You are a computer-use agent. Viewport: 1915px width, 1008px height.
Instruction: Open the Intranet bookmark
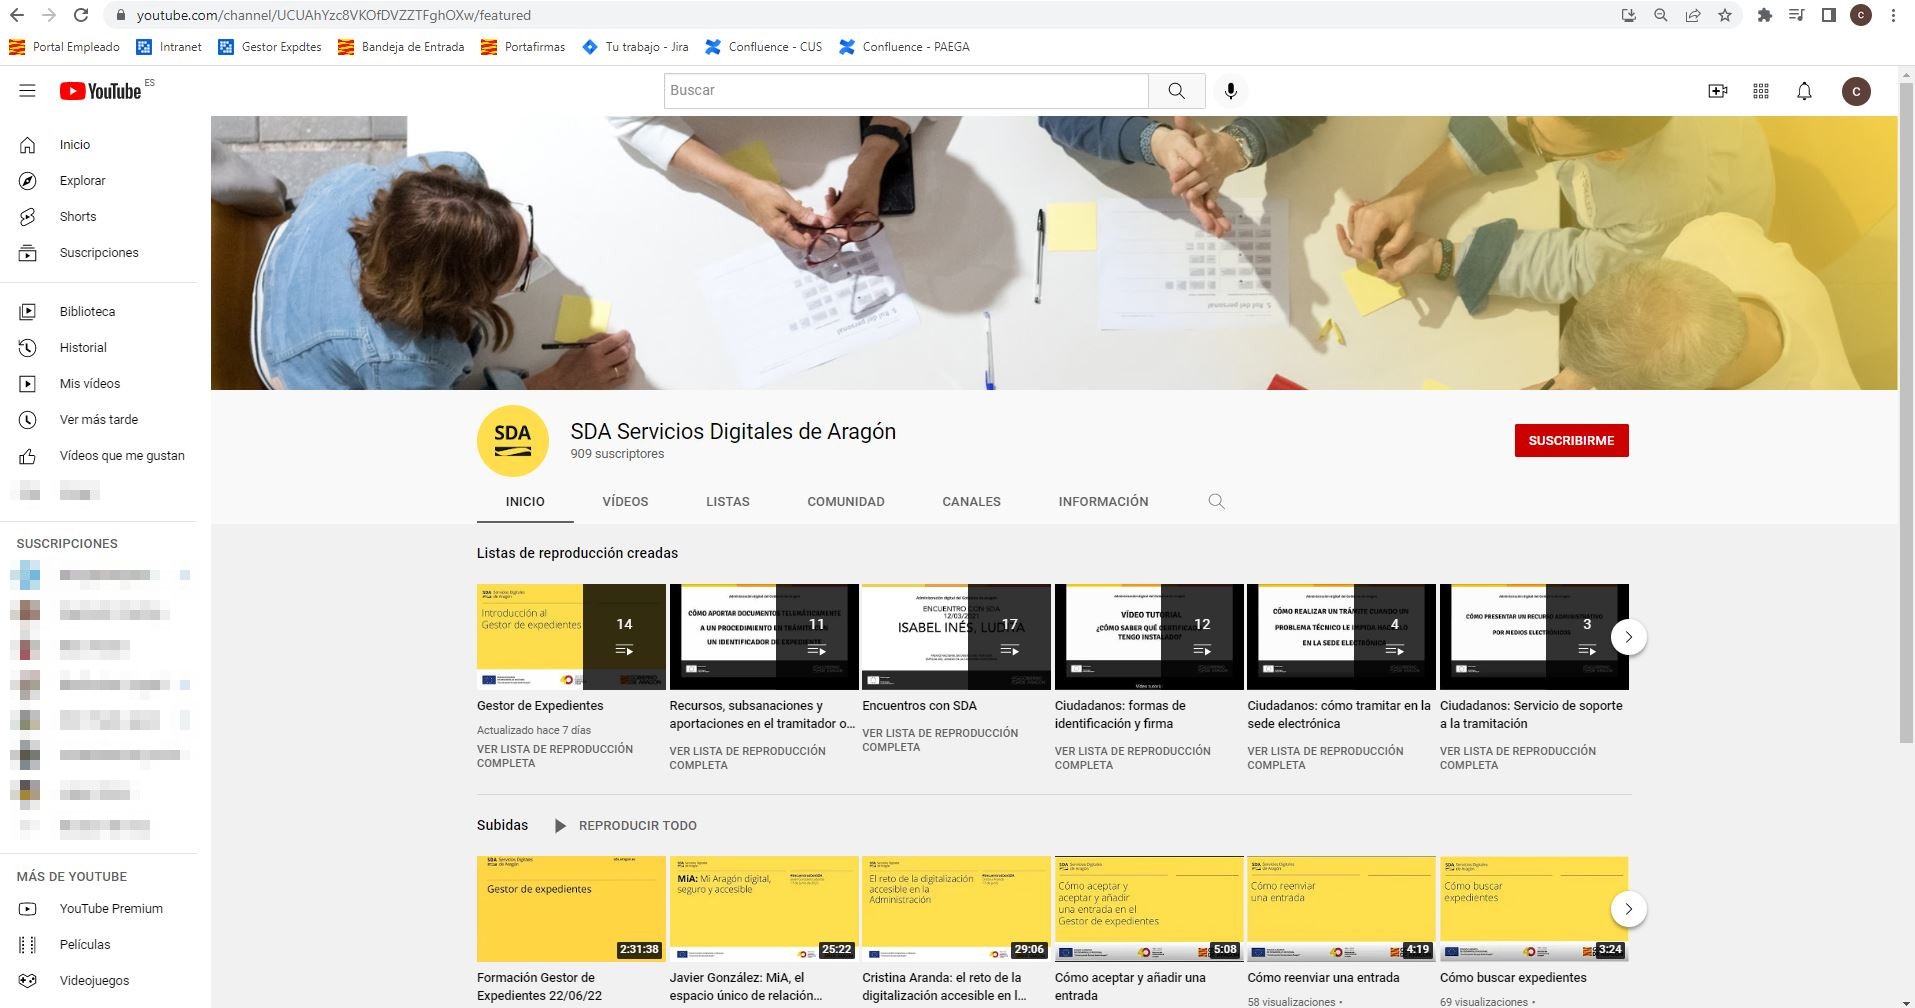pos(169,47)
